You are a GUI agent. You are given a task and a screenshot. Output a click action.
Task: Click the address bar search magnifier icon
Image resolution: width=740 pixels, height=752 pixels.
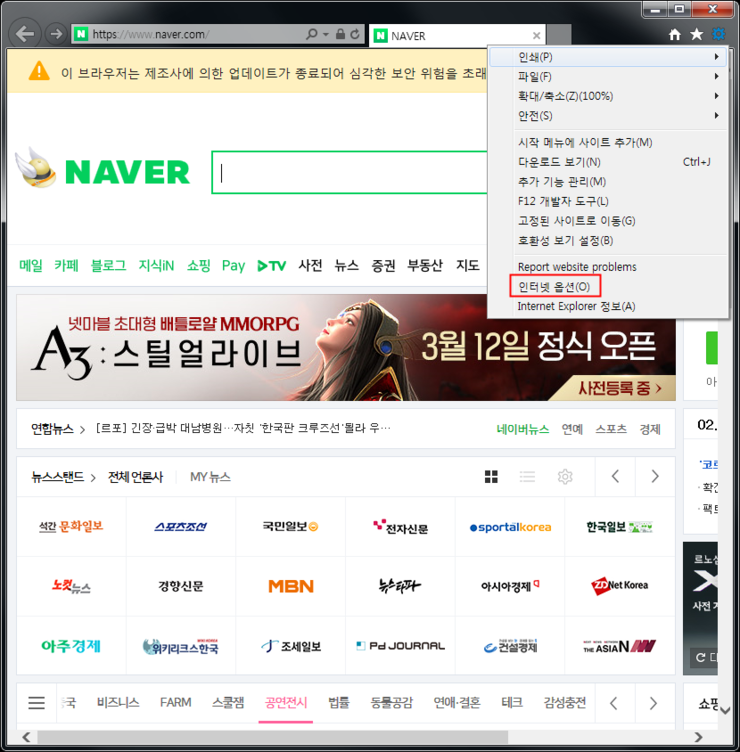312,34
